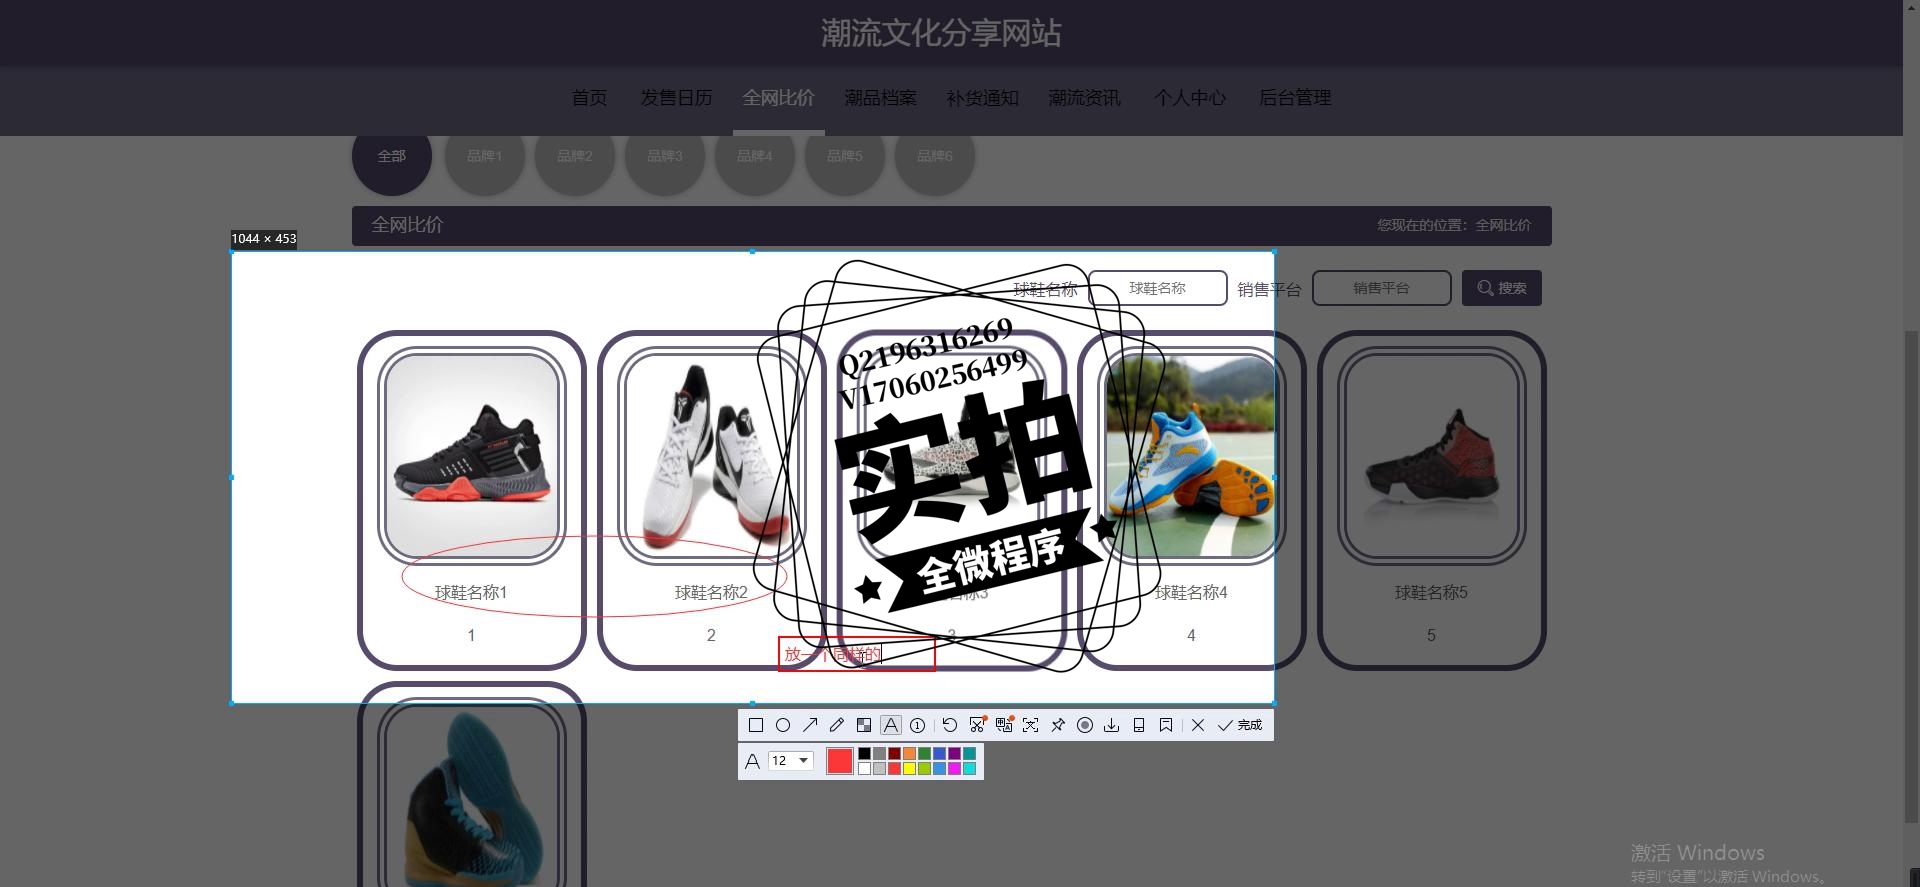Click the current red color preview

click(x=840, y=761)
